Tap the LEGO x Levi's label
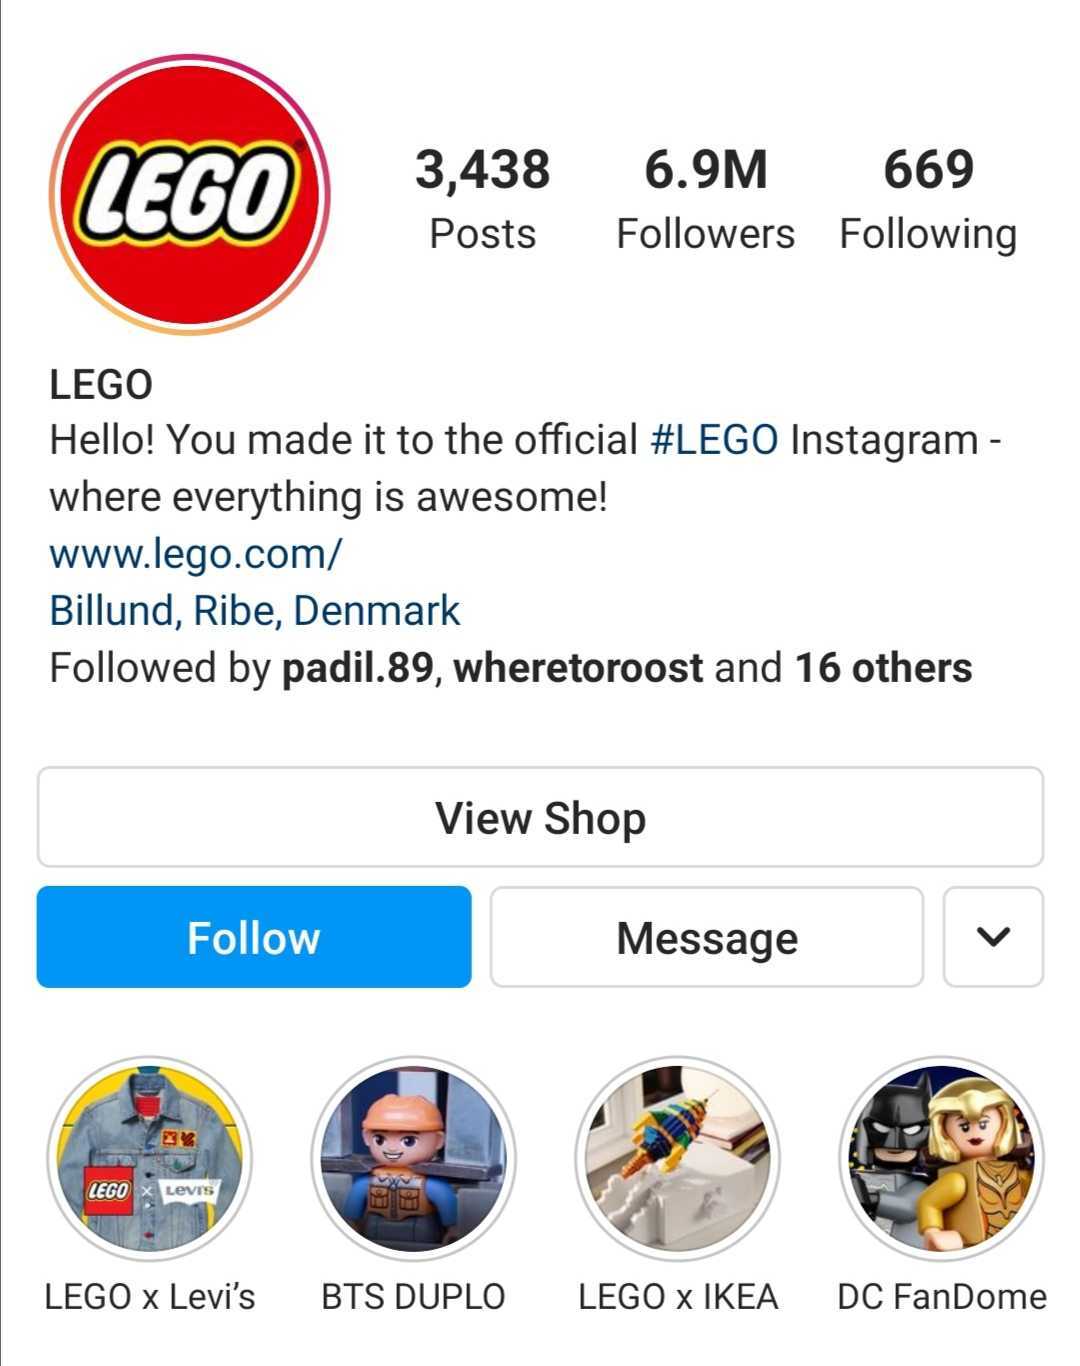This screenshot has width=1080, height=1366. coord(150,1296)
